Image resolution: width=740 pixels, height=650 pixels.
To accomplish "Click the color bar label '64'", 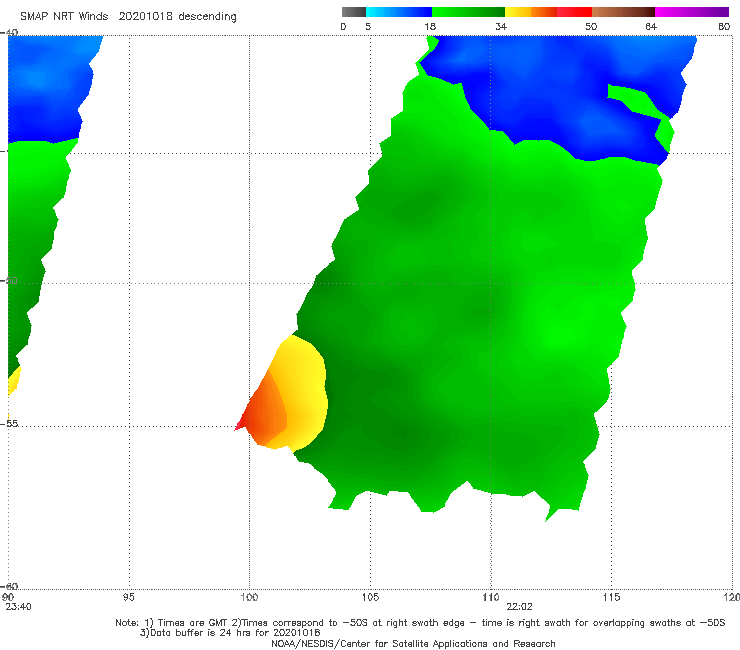I will [x=651, y=27].
